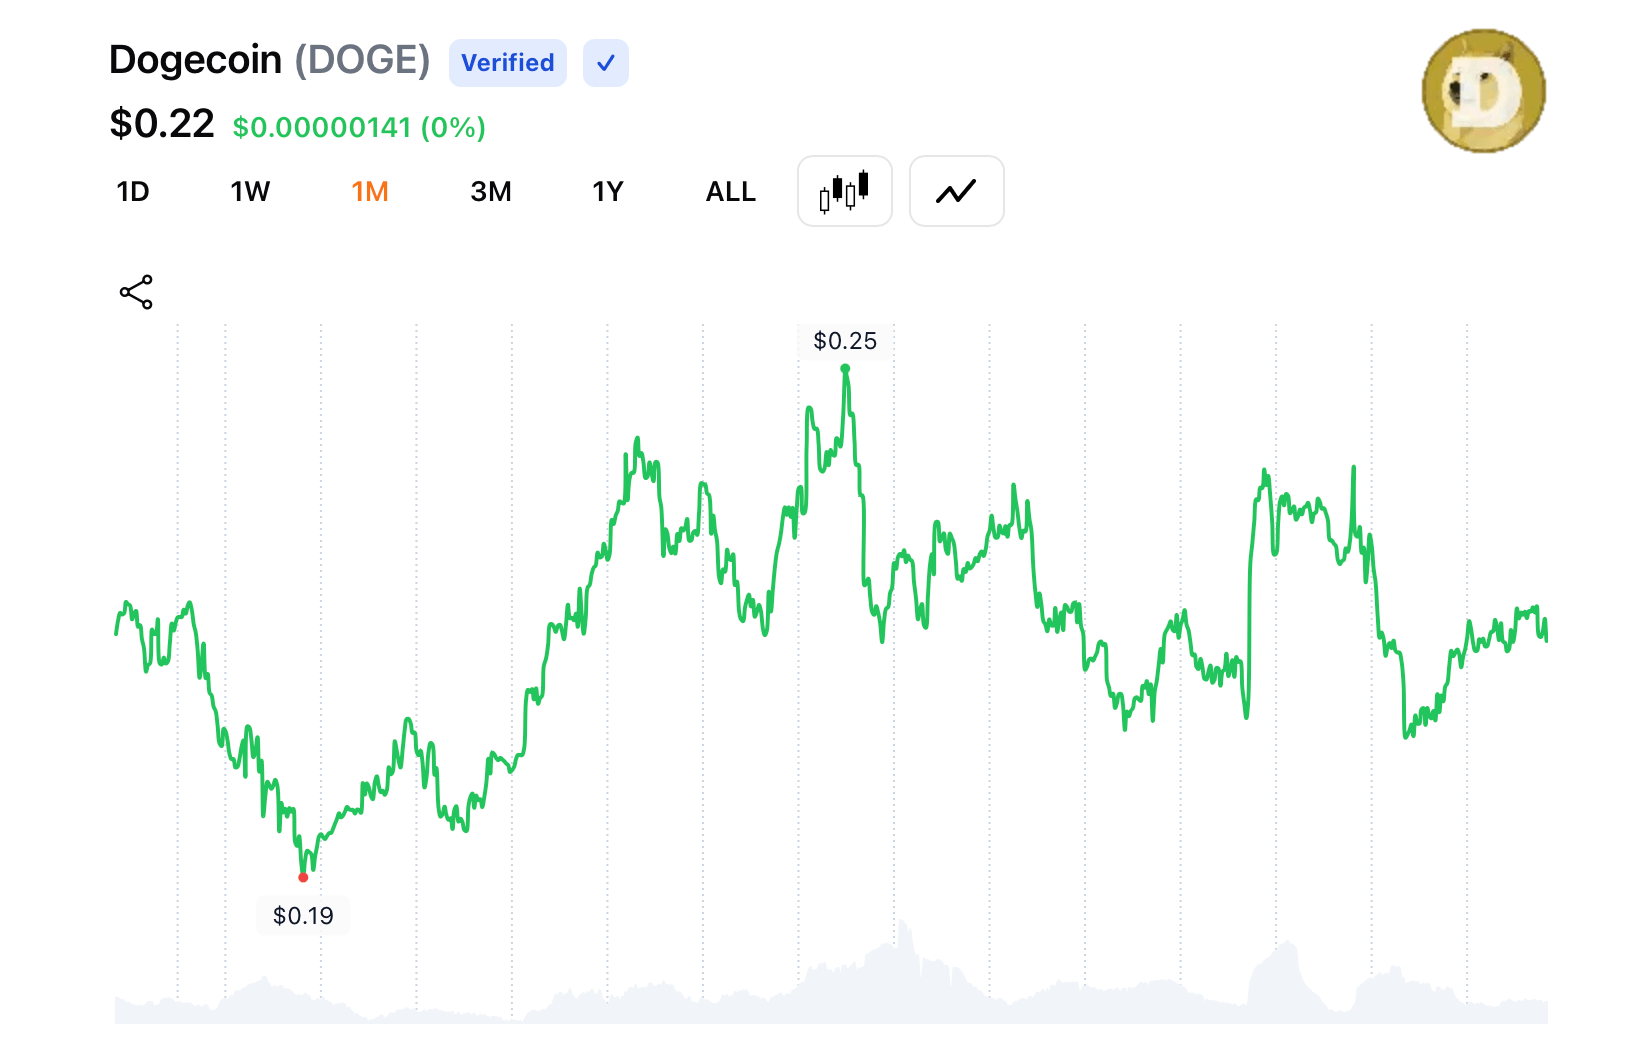Click the $0.22 current price
The width and height of the screenshot is (1638, 1046).
coord(162,124)
